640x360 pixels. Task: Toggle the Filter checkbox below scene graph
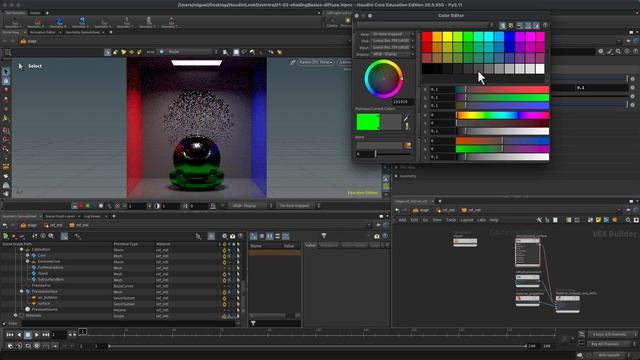pos(4,324)
